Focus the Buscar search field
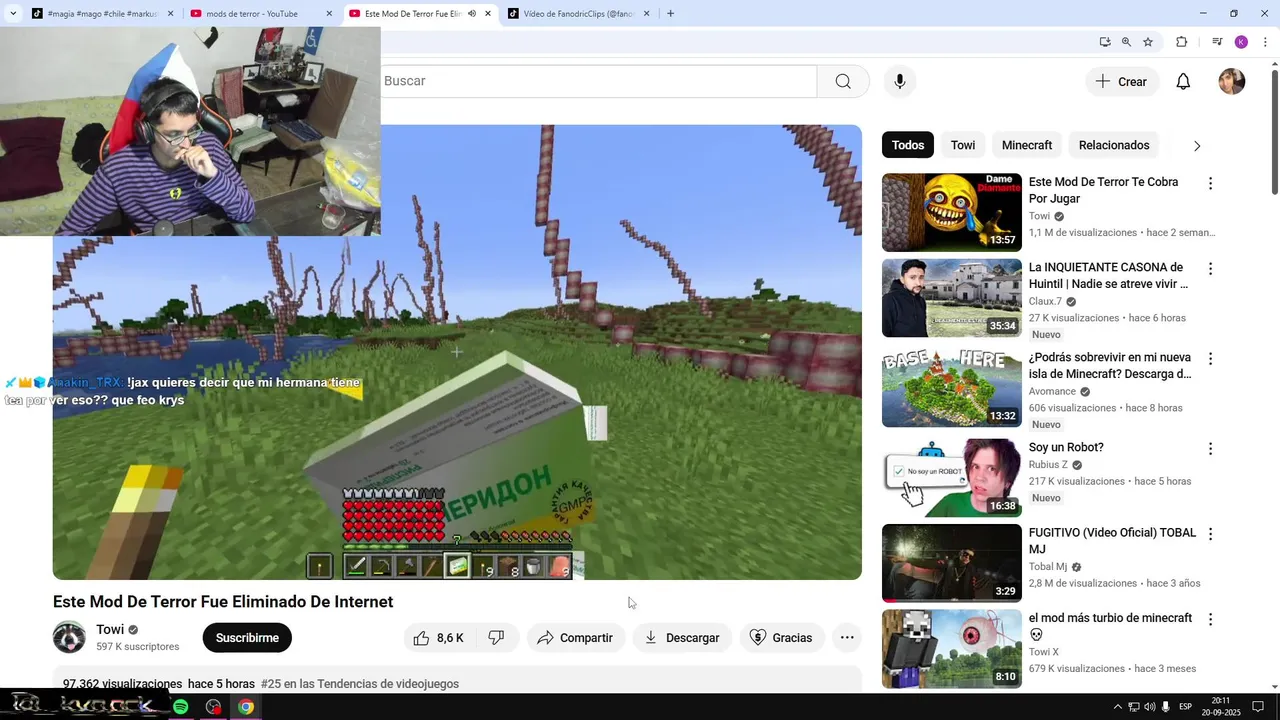1280x720 pixels. pyautogui.click(x=598, y=82)
